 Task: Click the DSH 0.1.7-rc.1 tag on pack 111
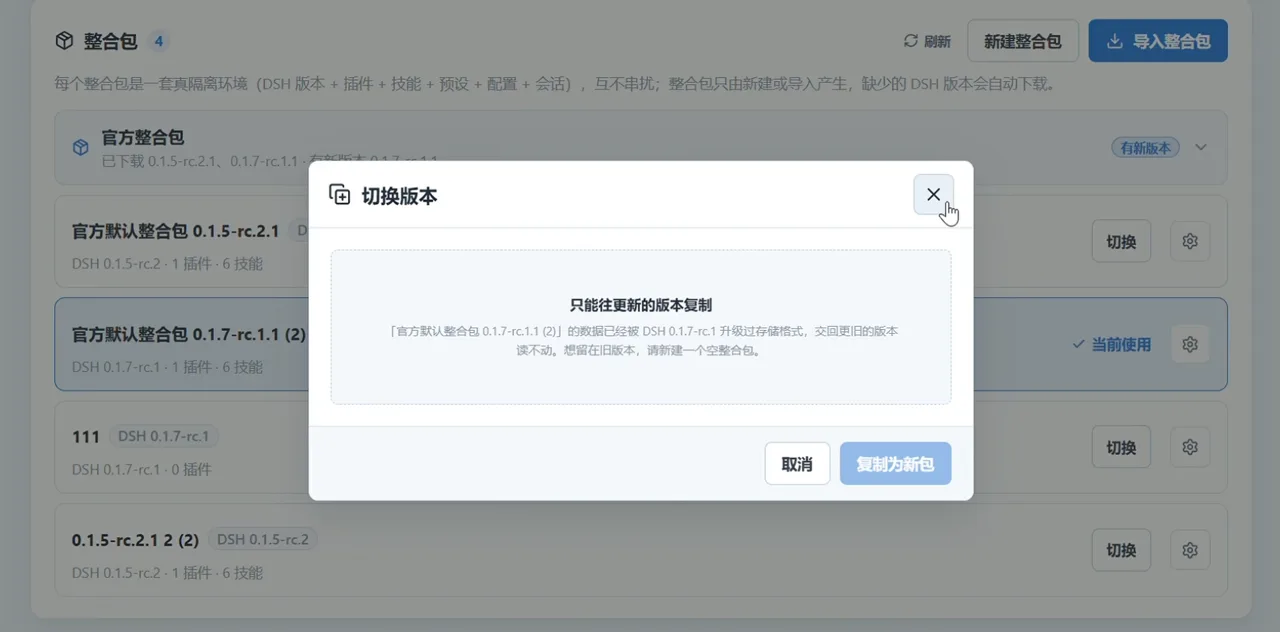164,436
